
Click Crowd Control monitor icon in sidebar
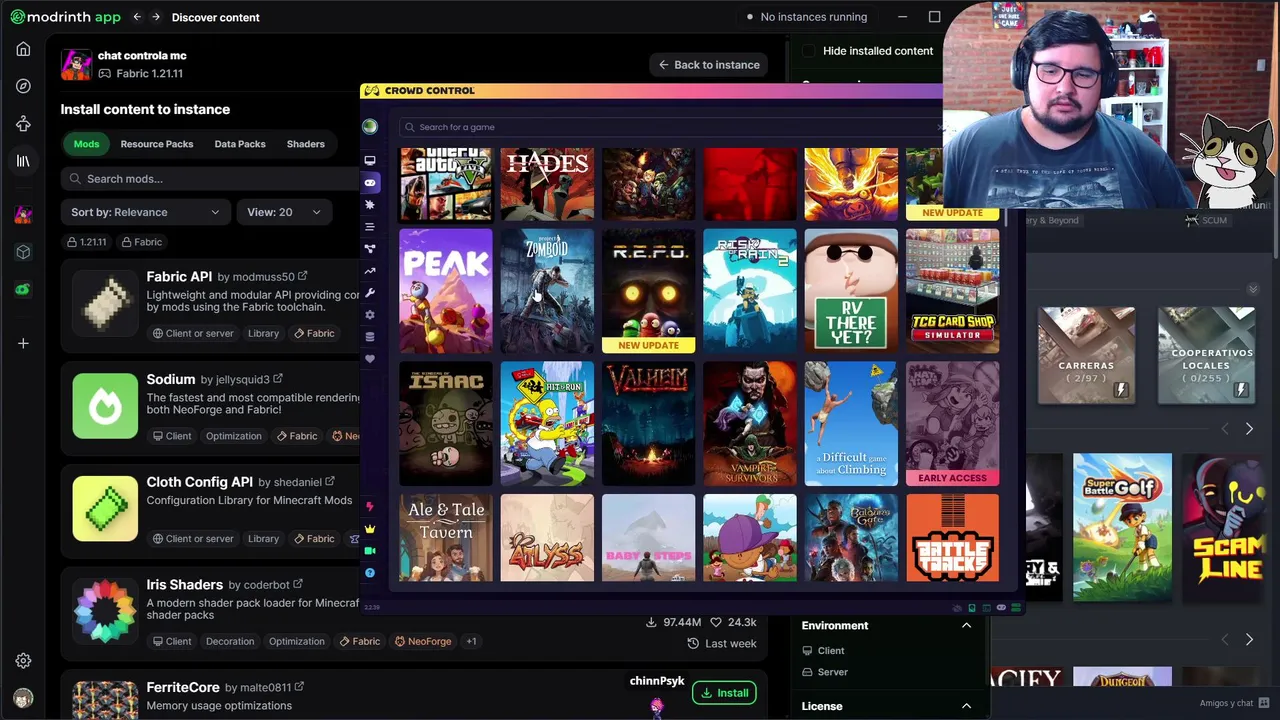click(370, 160)
